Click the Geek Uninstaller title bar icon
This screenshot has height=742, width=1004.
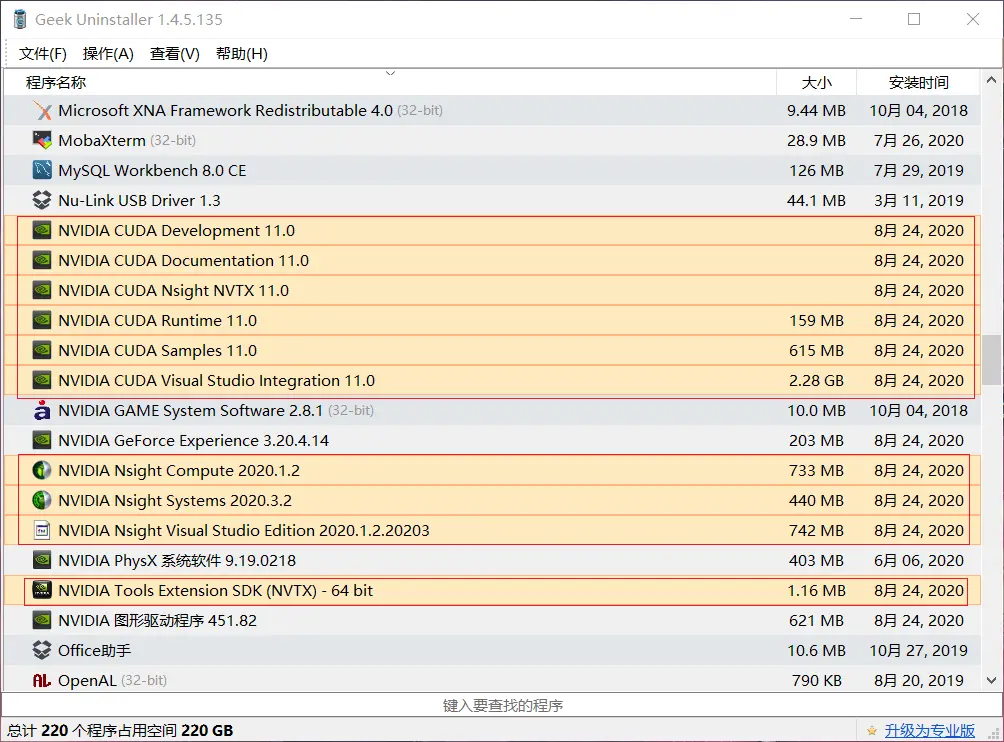pos(18,19)
